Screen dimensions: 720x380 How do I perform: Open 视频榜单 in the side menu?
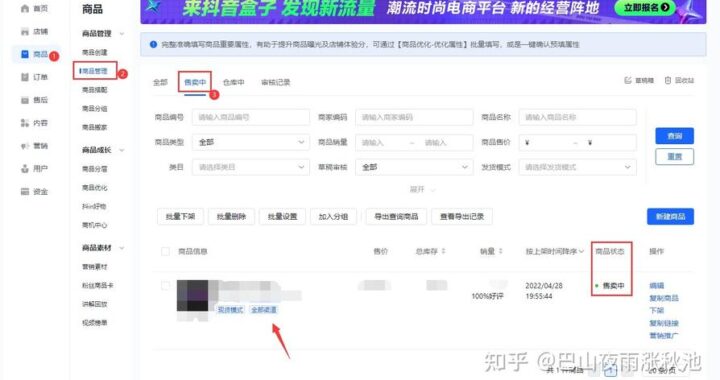pyautogui.click(x=95, y=323)
